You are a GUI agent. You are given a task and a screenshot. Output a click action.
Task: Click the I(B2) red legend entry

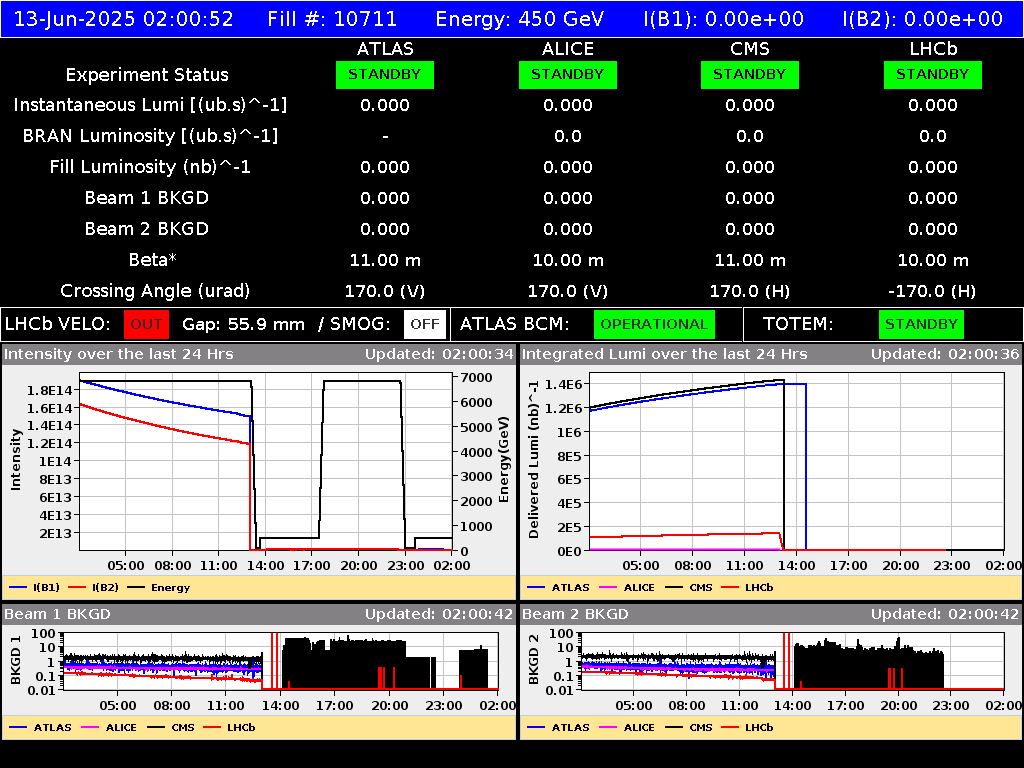point(94,588)
